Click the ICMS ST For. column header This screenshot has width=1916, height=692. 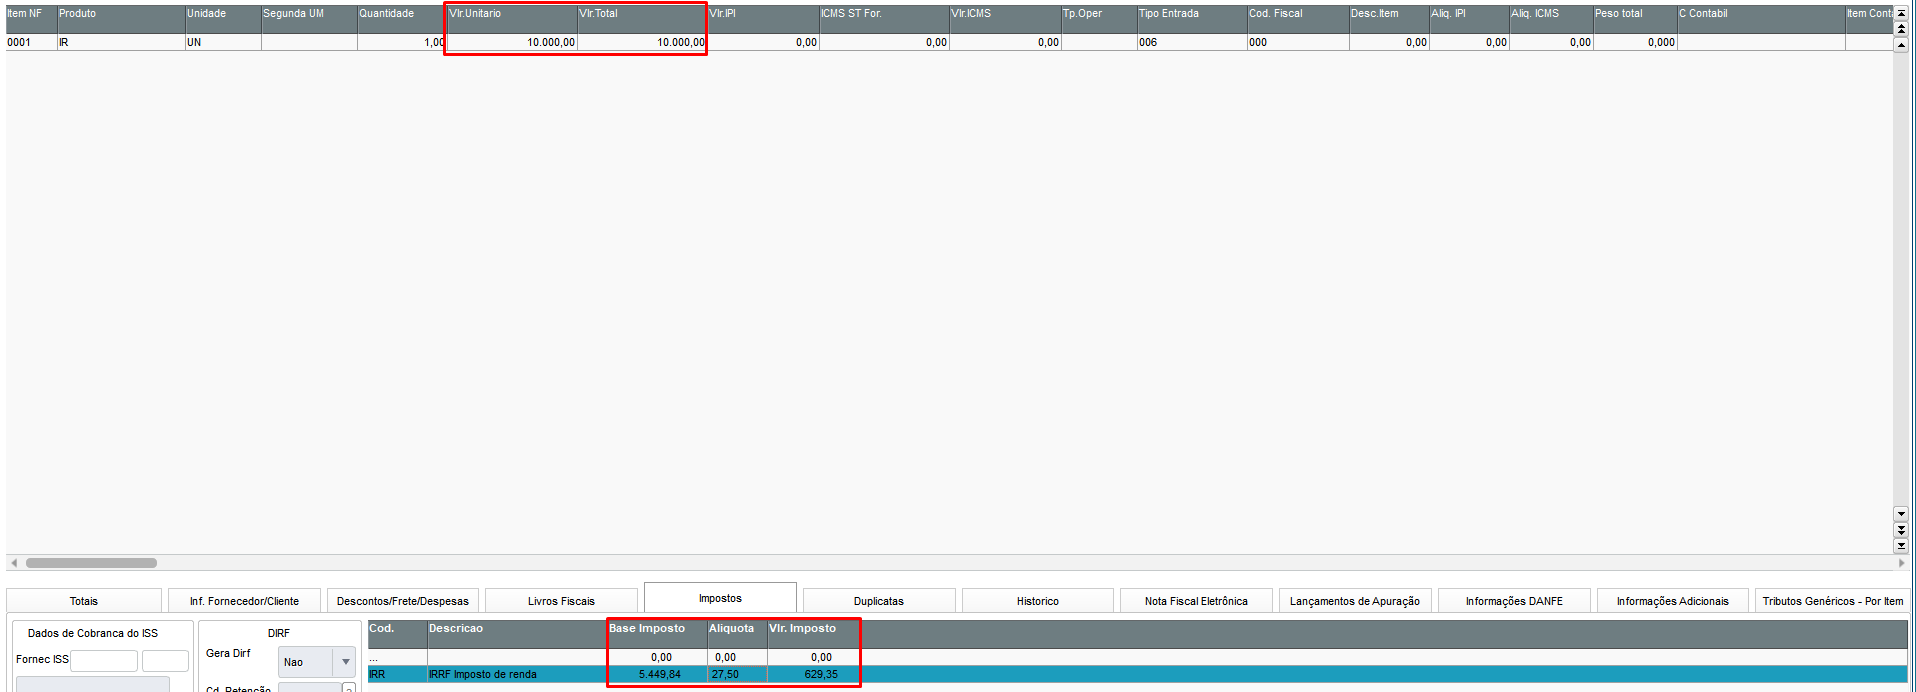[x=884, y=19]
